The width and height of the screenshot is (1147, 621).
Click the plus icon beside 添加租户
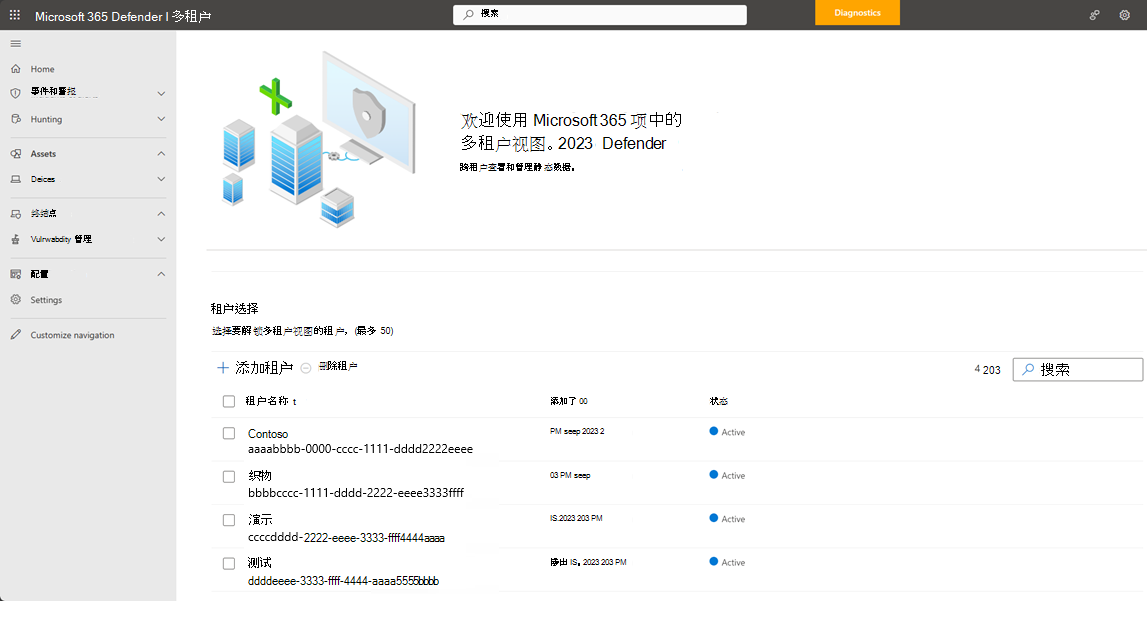pyautogui.click(x=223, y=368)
